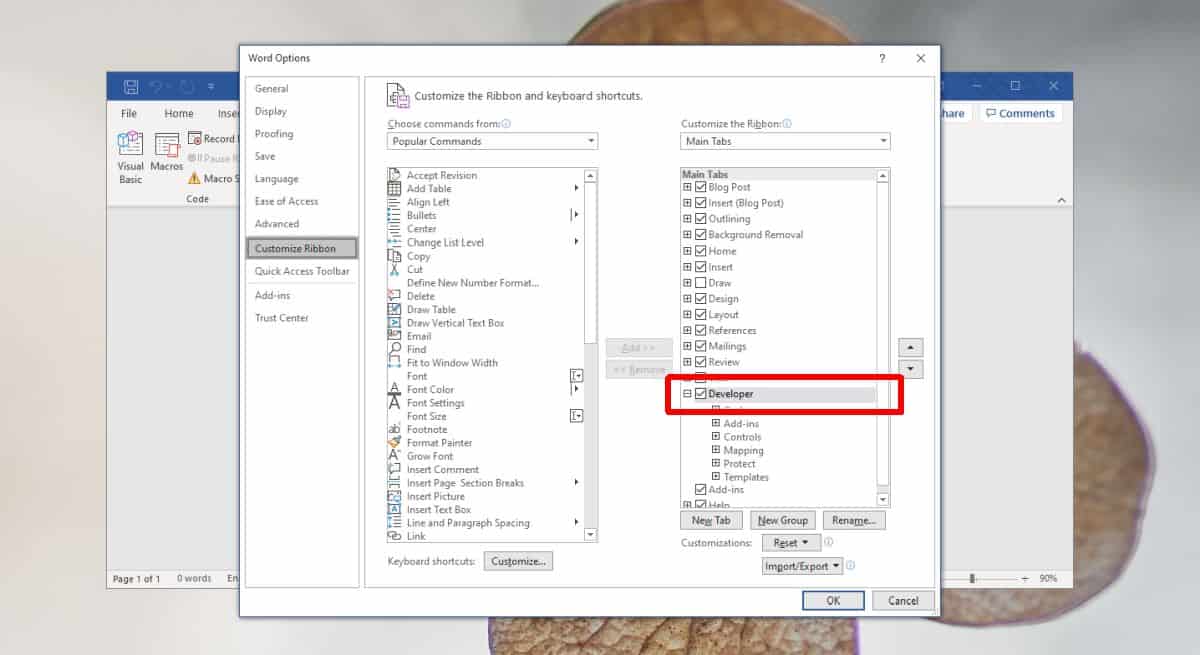
Task: Choose the Font Color command
Action: pos(430,389)
